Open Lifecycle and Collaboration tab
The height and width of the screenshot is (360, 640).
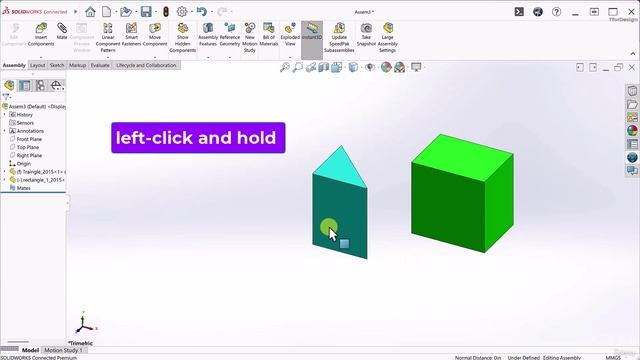click(x=146, y=65)
